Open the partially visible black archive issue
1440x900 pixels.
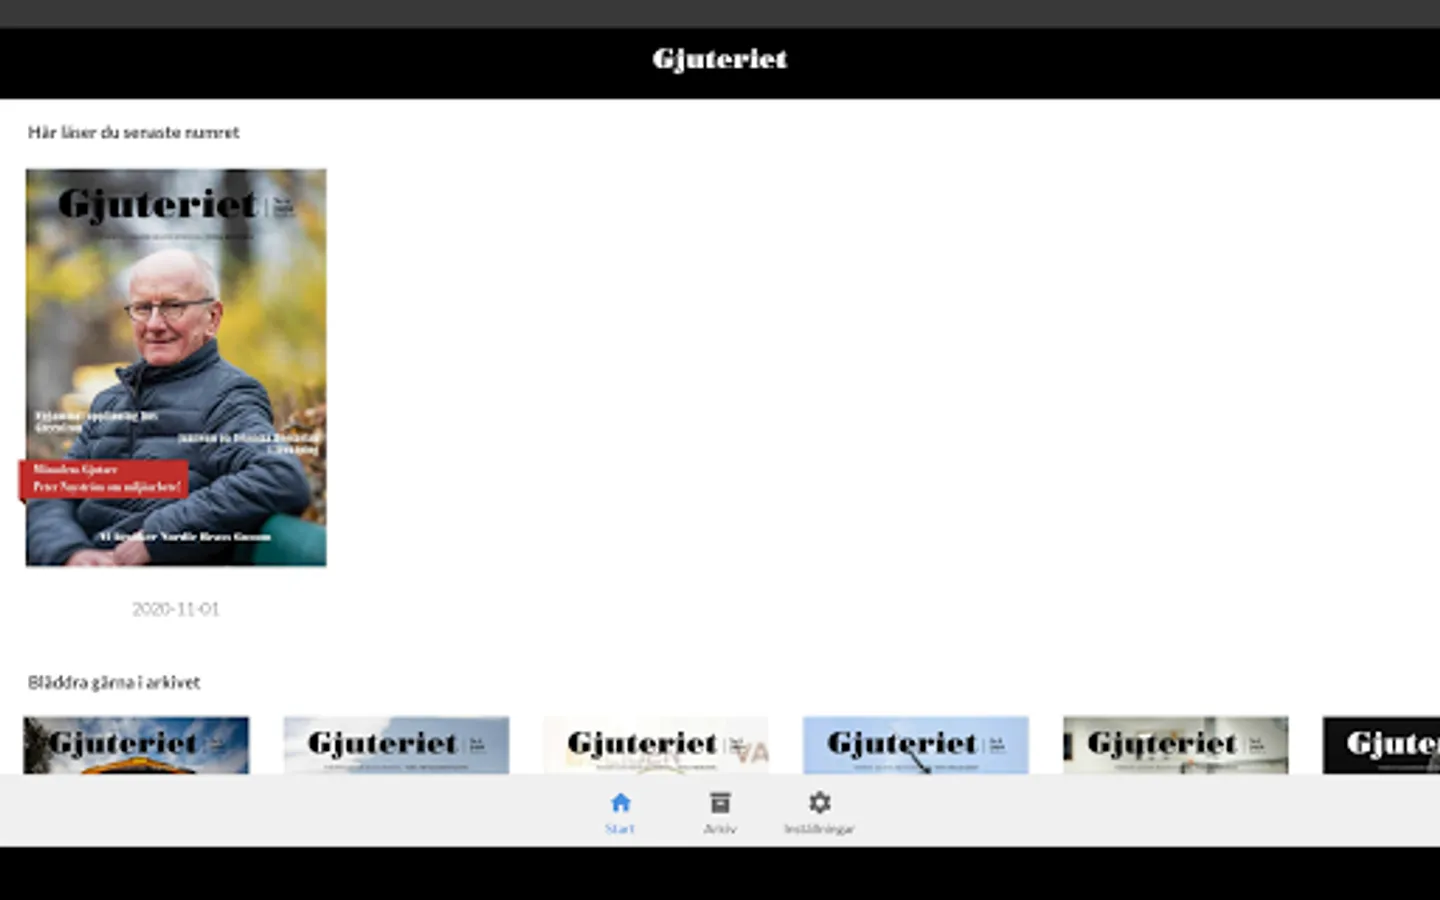click(x=1381, y=745)
